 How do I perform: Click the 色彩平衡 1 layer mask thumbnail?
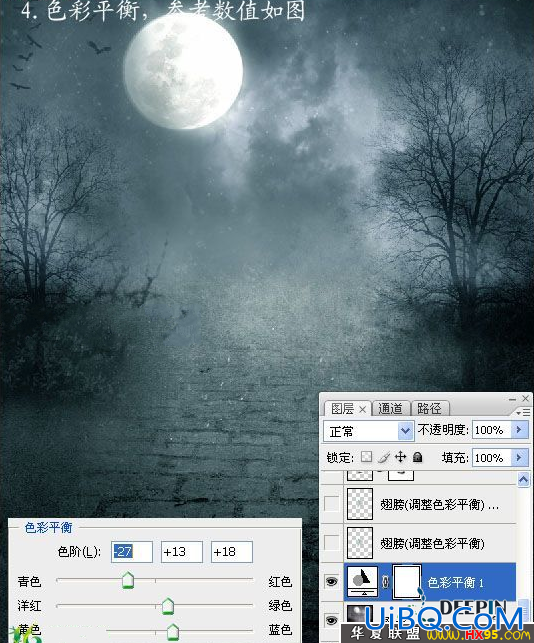(407, 581)
